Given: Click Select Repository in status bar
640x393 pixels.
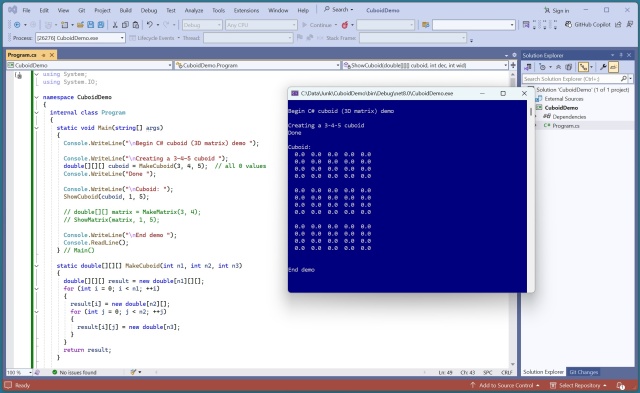Looking at the screenshot, I should point(578,385).
